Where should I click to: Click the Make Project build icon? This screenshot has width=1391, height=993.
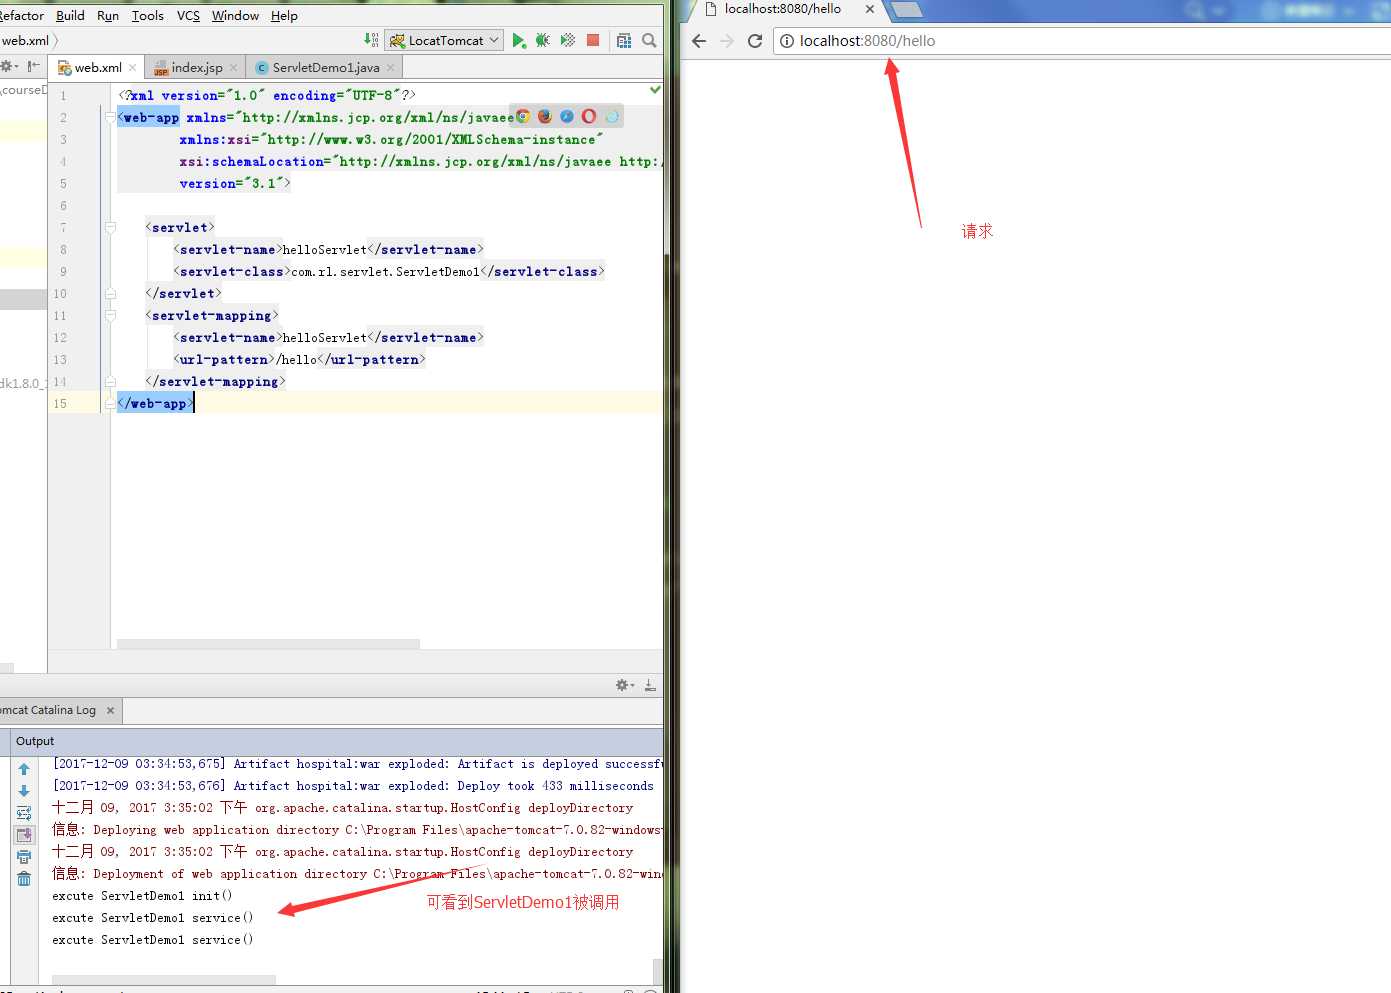371,40
